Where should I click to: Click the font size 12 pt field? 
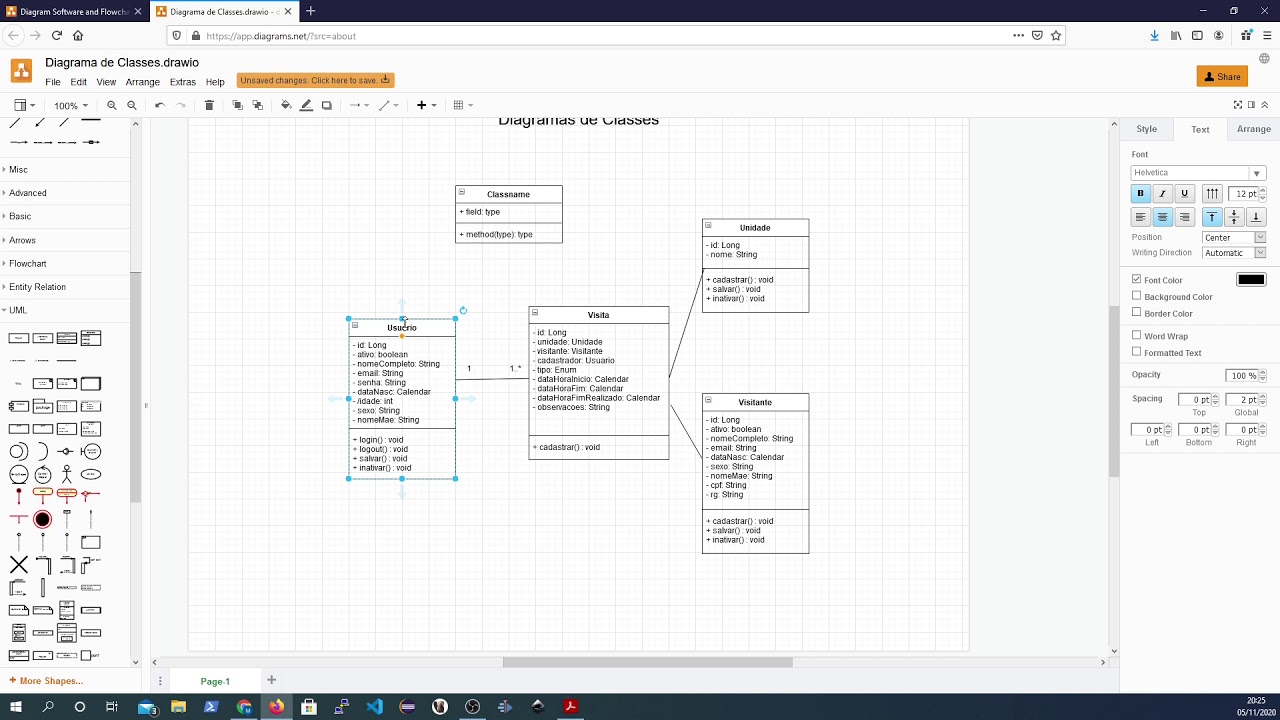[1244, 193]
